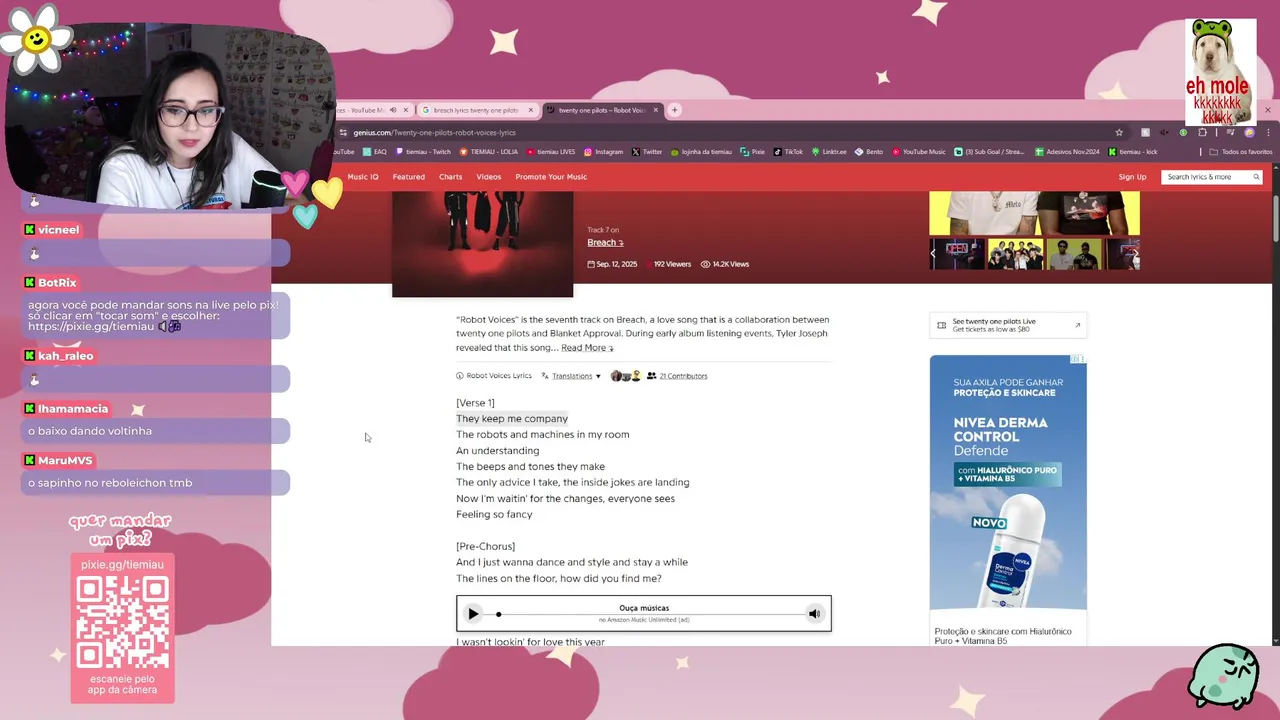The width and height of the screenshot is (1280, 720).
Task: Go to next video in carousel
Action: (1135, 253)
